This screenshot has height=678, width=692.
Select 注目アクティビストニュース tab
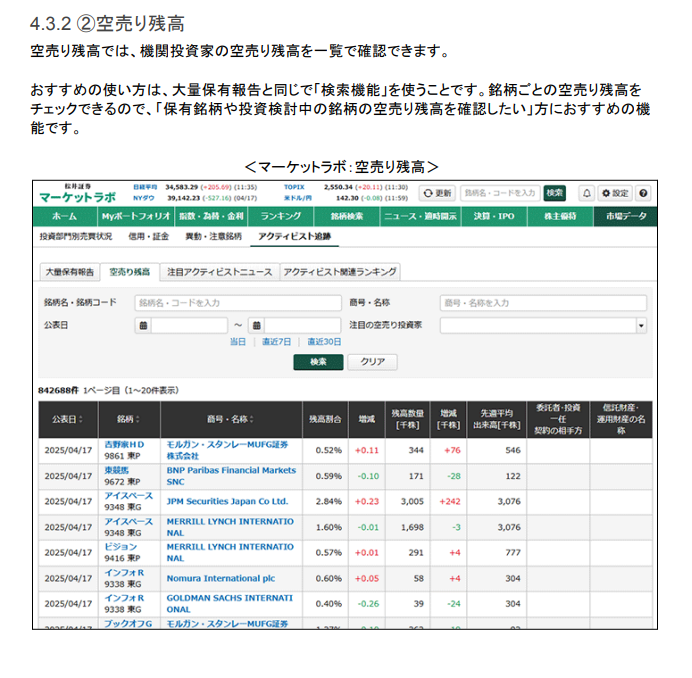click(x=219, y=272)
